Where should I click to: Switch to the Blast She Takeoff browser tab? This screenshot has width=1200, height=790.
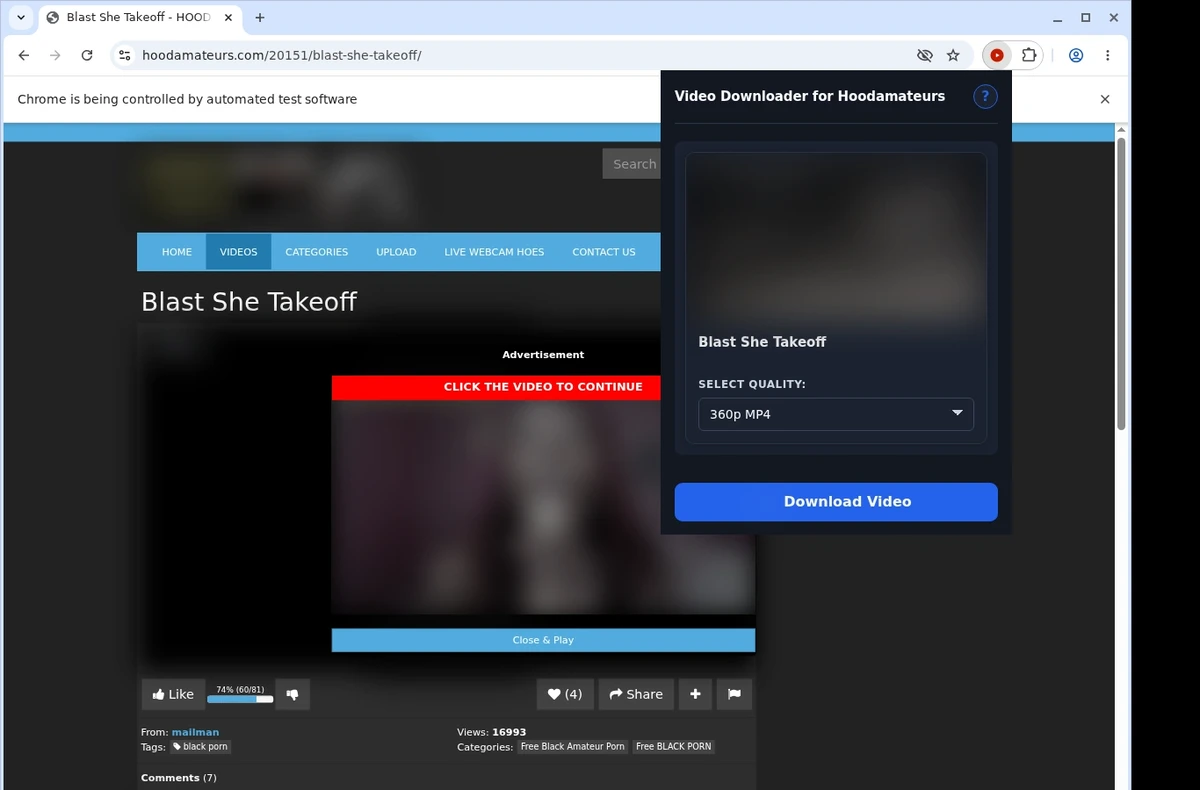(138, 17)
